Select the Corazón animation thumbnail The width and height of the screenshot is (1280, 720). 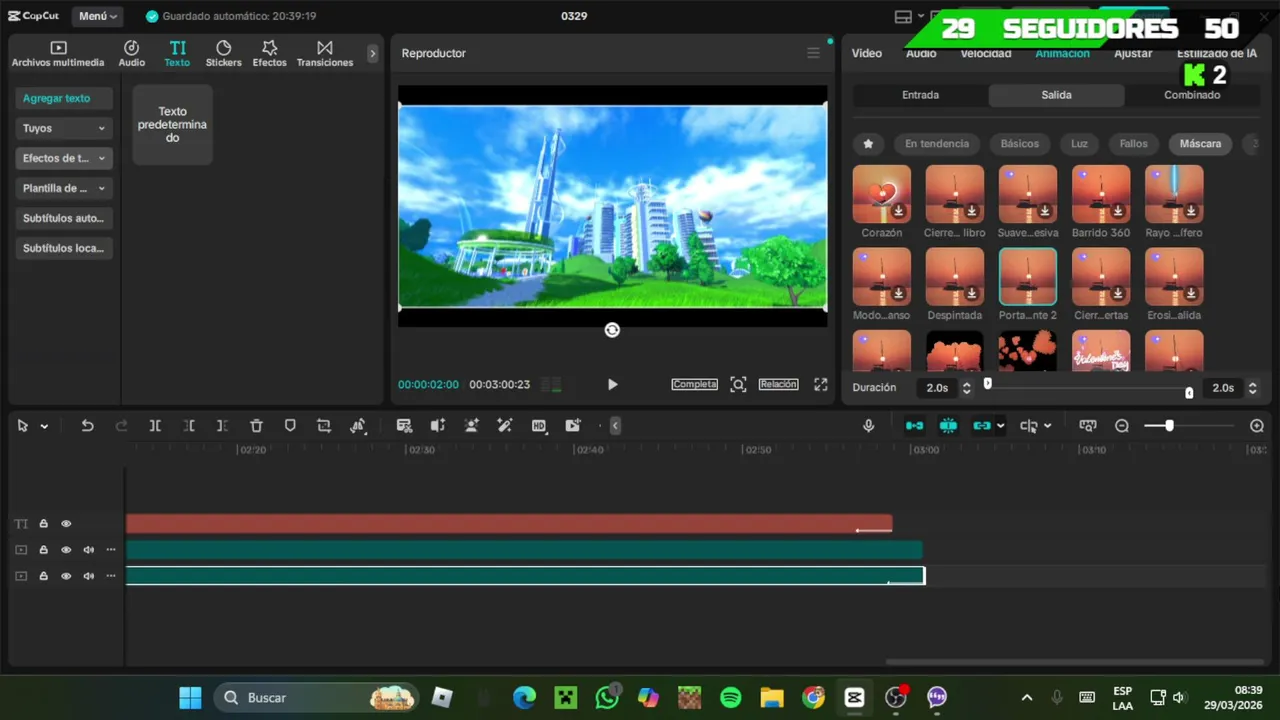[881, 194]
